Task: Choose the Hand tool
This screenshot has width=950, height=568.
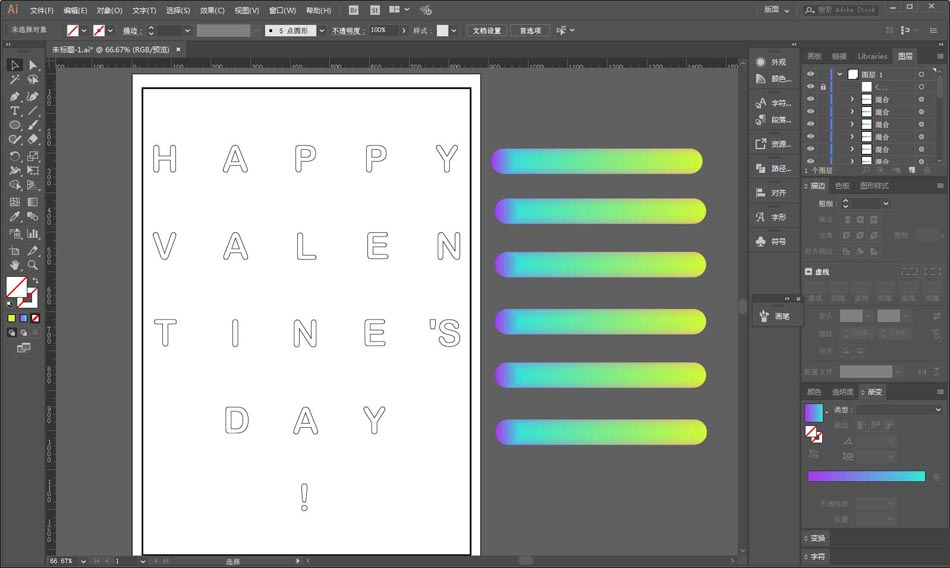Action: [15, 265]
